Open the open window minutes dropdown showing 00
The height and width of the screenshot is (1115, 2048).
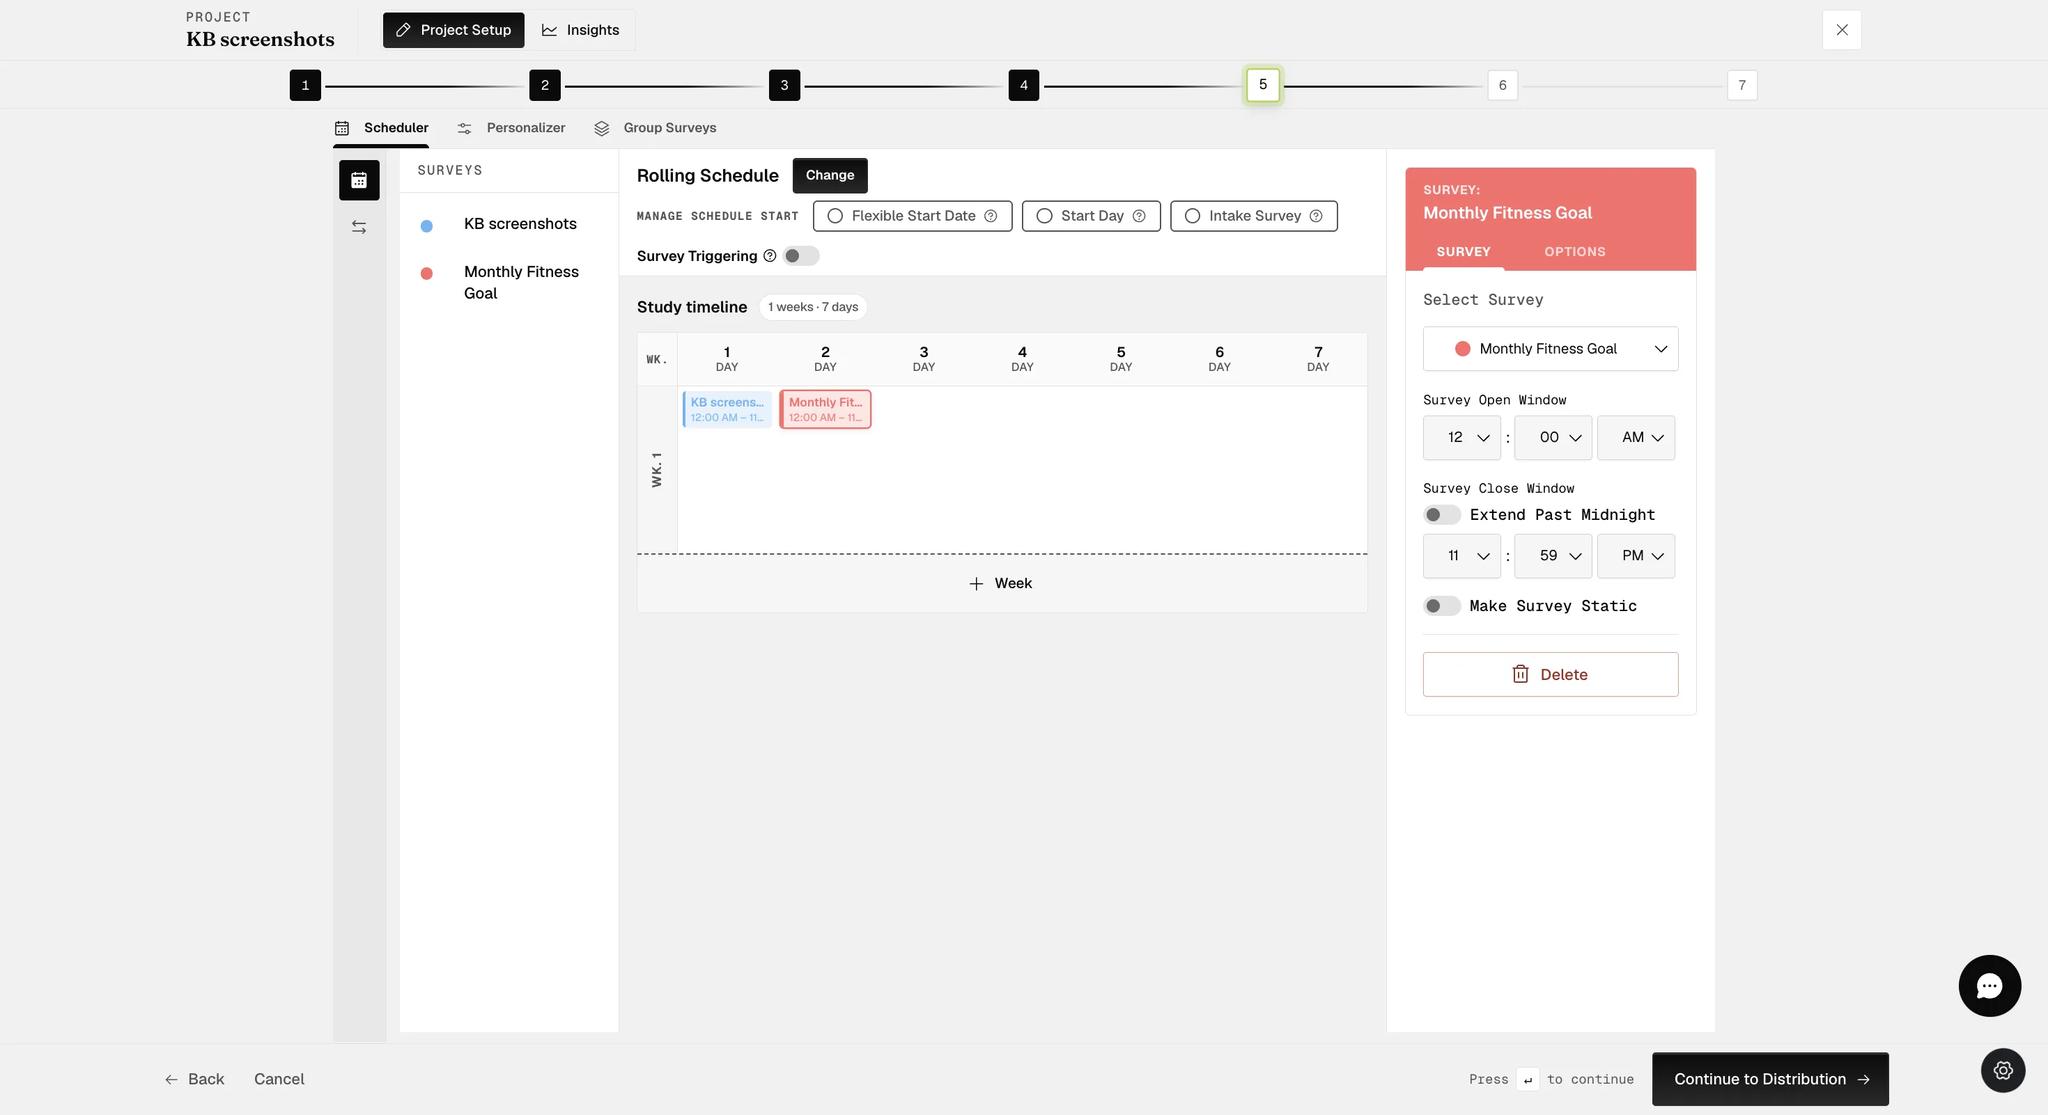click(1553, 438)
